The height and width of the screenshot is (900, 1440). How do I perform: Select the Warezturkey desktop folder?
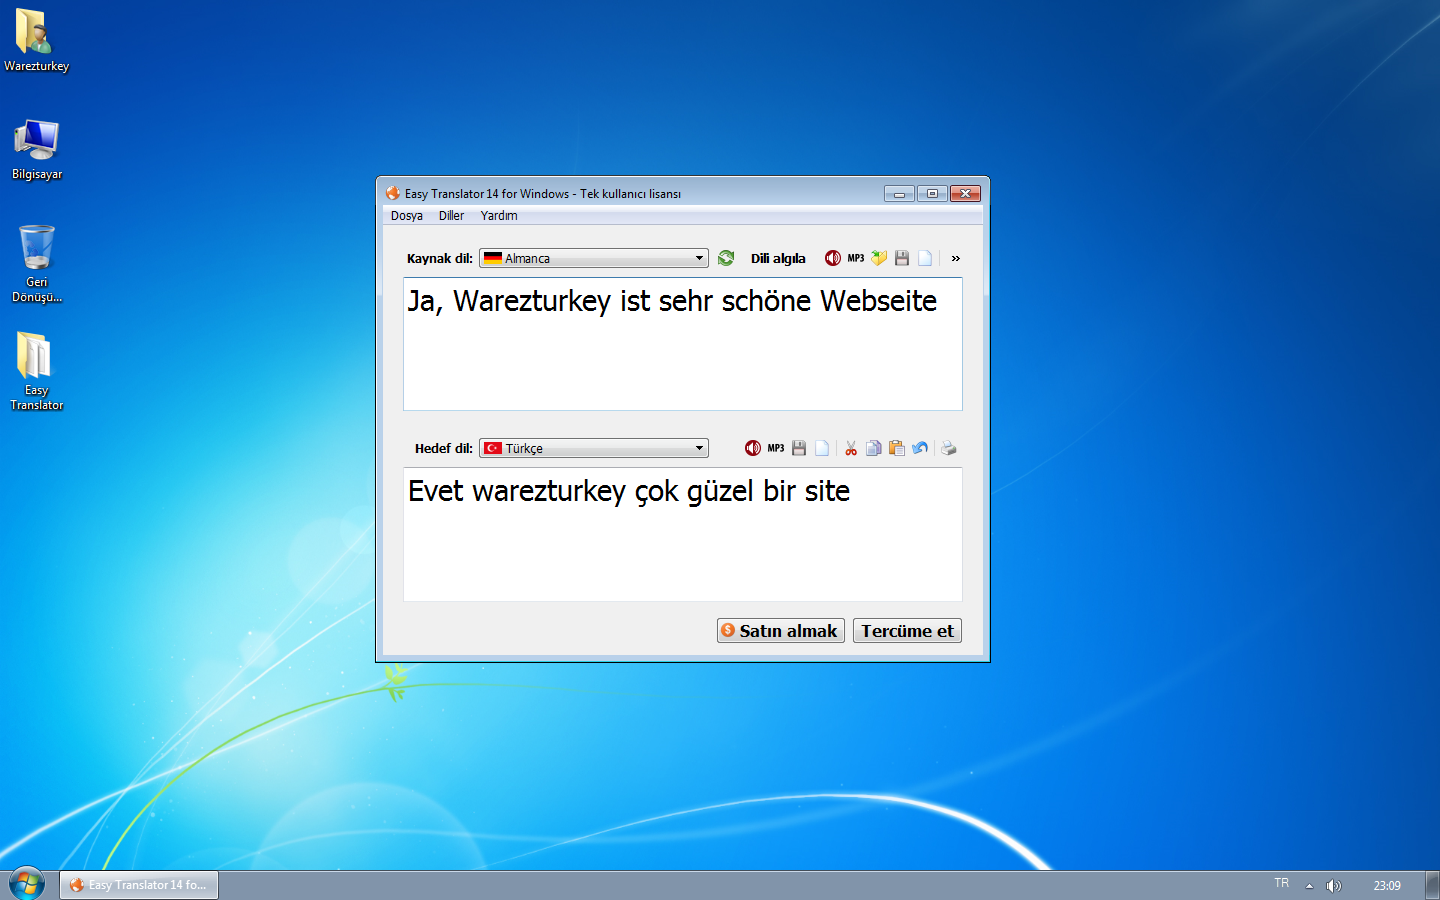[x=37, y=40]
